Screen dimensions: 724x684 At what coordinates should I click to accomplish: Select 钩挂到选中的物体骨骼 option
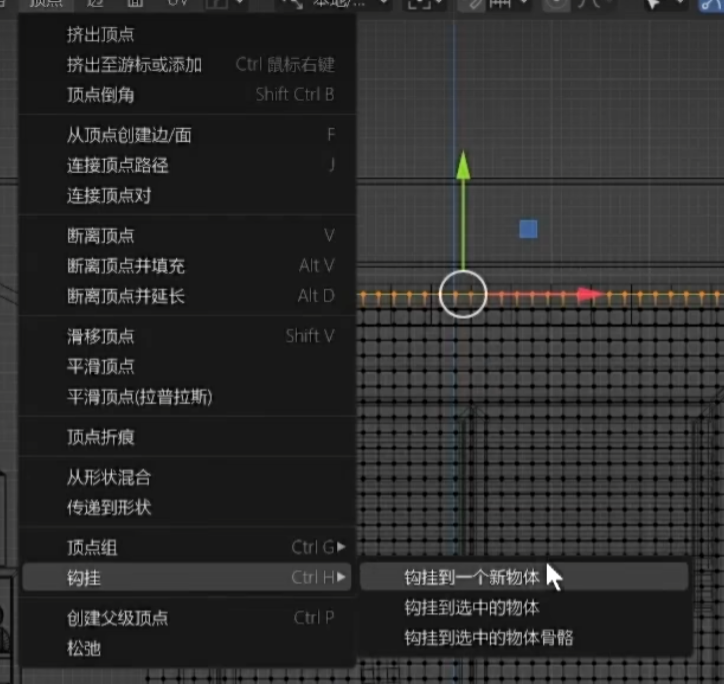(488, 637)
